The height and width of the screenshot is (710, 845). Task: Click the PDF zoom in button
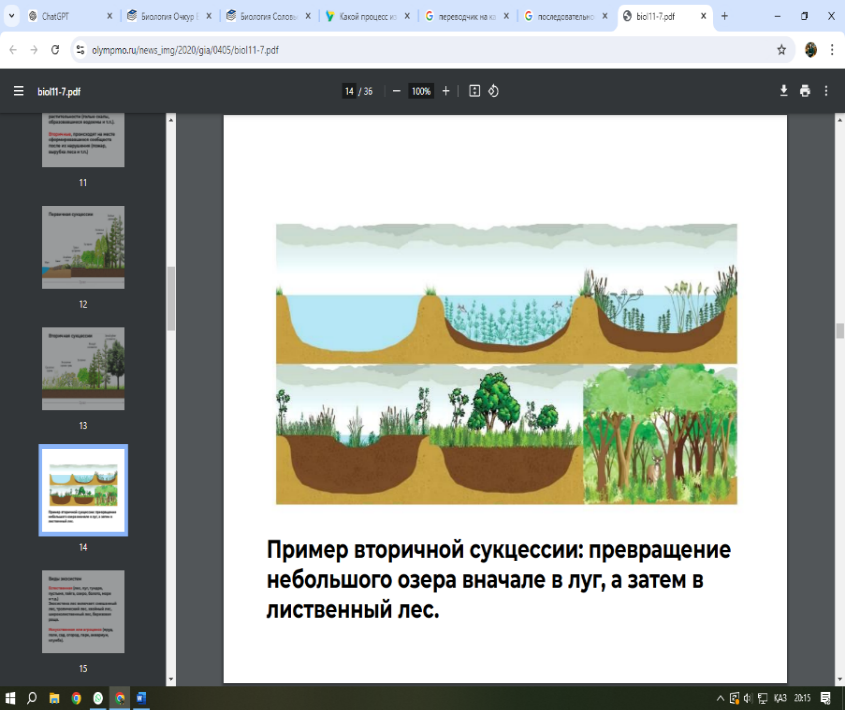446,91
